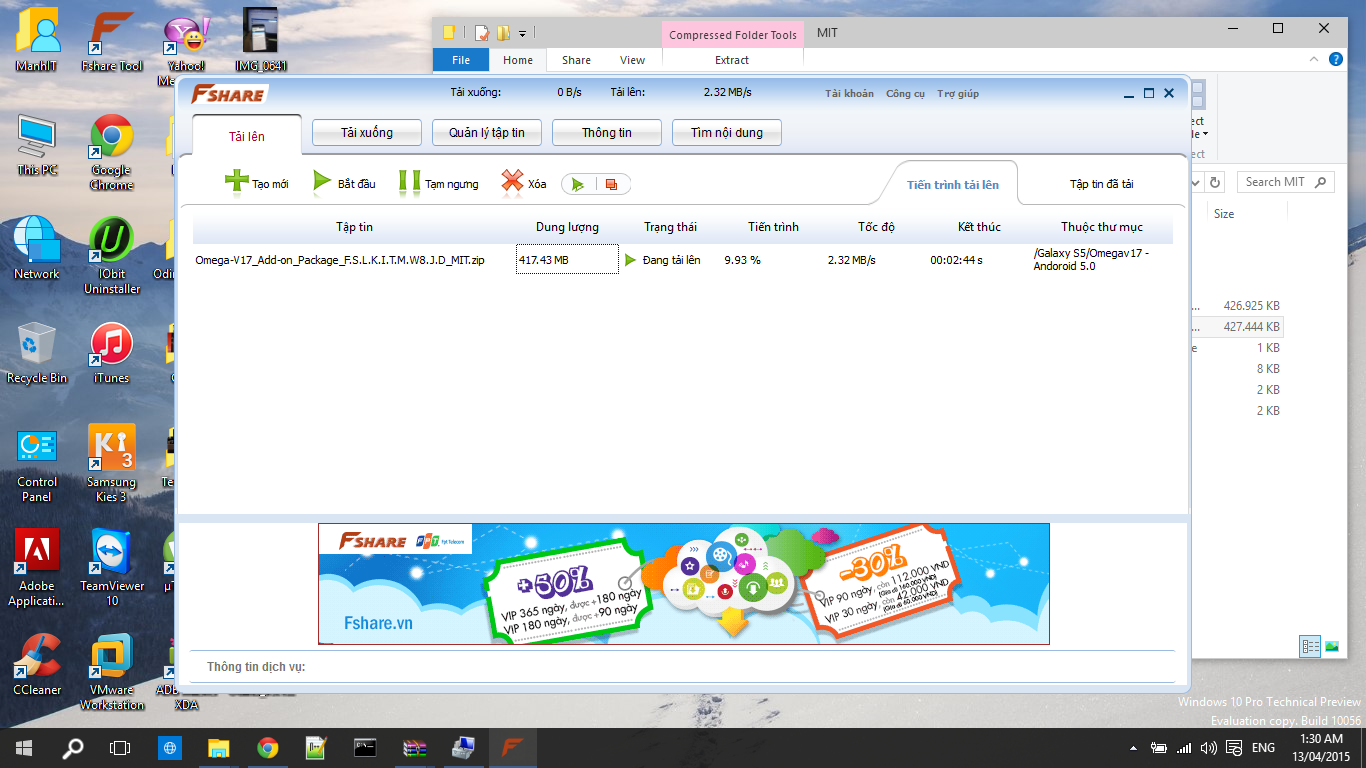The width and height of the screenshot is (1366, 768).
Task: Open the TeamViewer 10 desktop shortcut
Action: click(112, 568)
